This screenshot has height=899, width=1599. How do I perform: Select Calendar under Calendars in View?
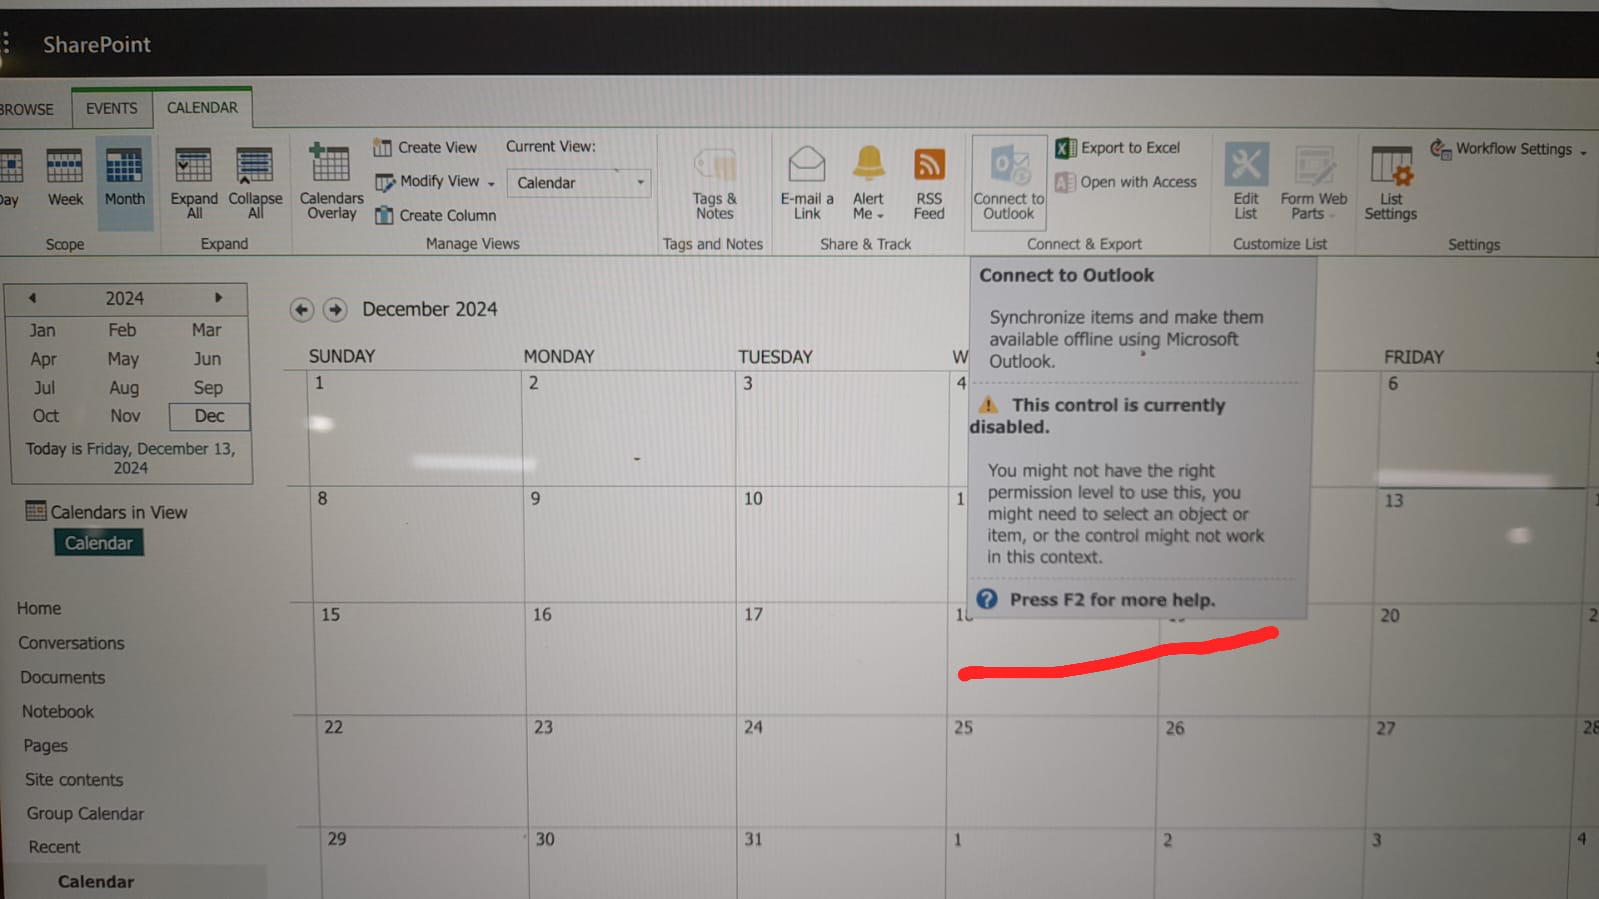coord(98,543)
